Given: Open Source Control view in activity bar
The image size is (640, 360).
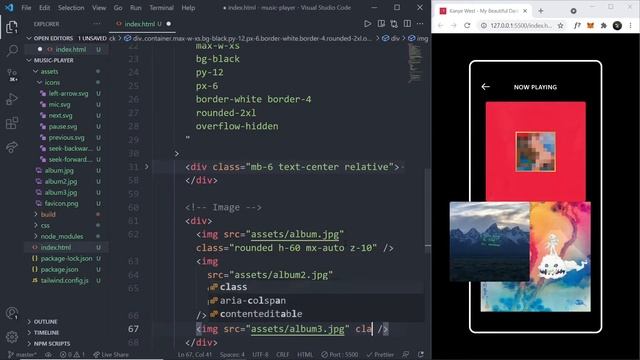Looking at the screenshot, I should click(11, 75).
